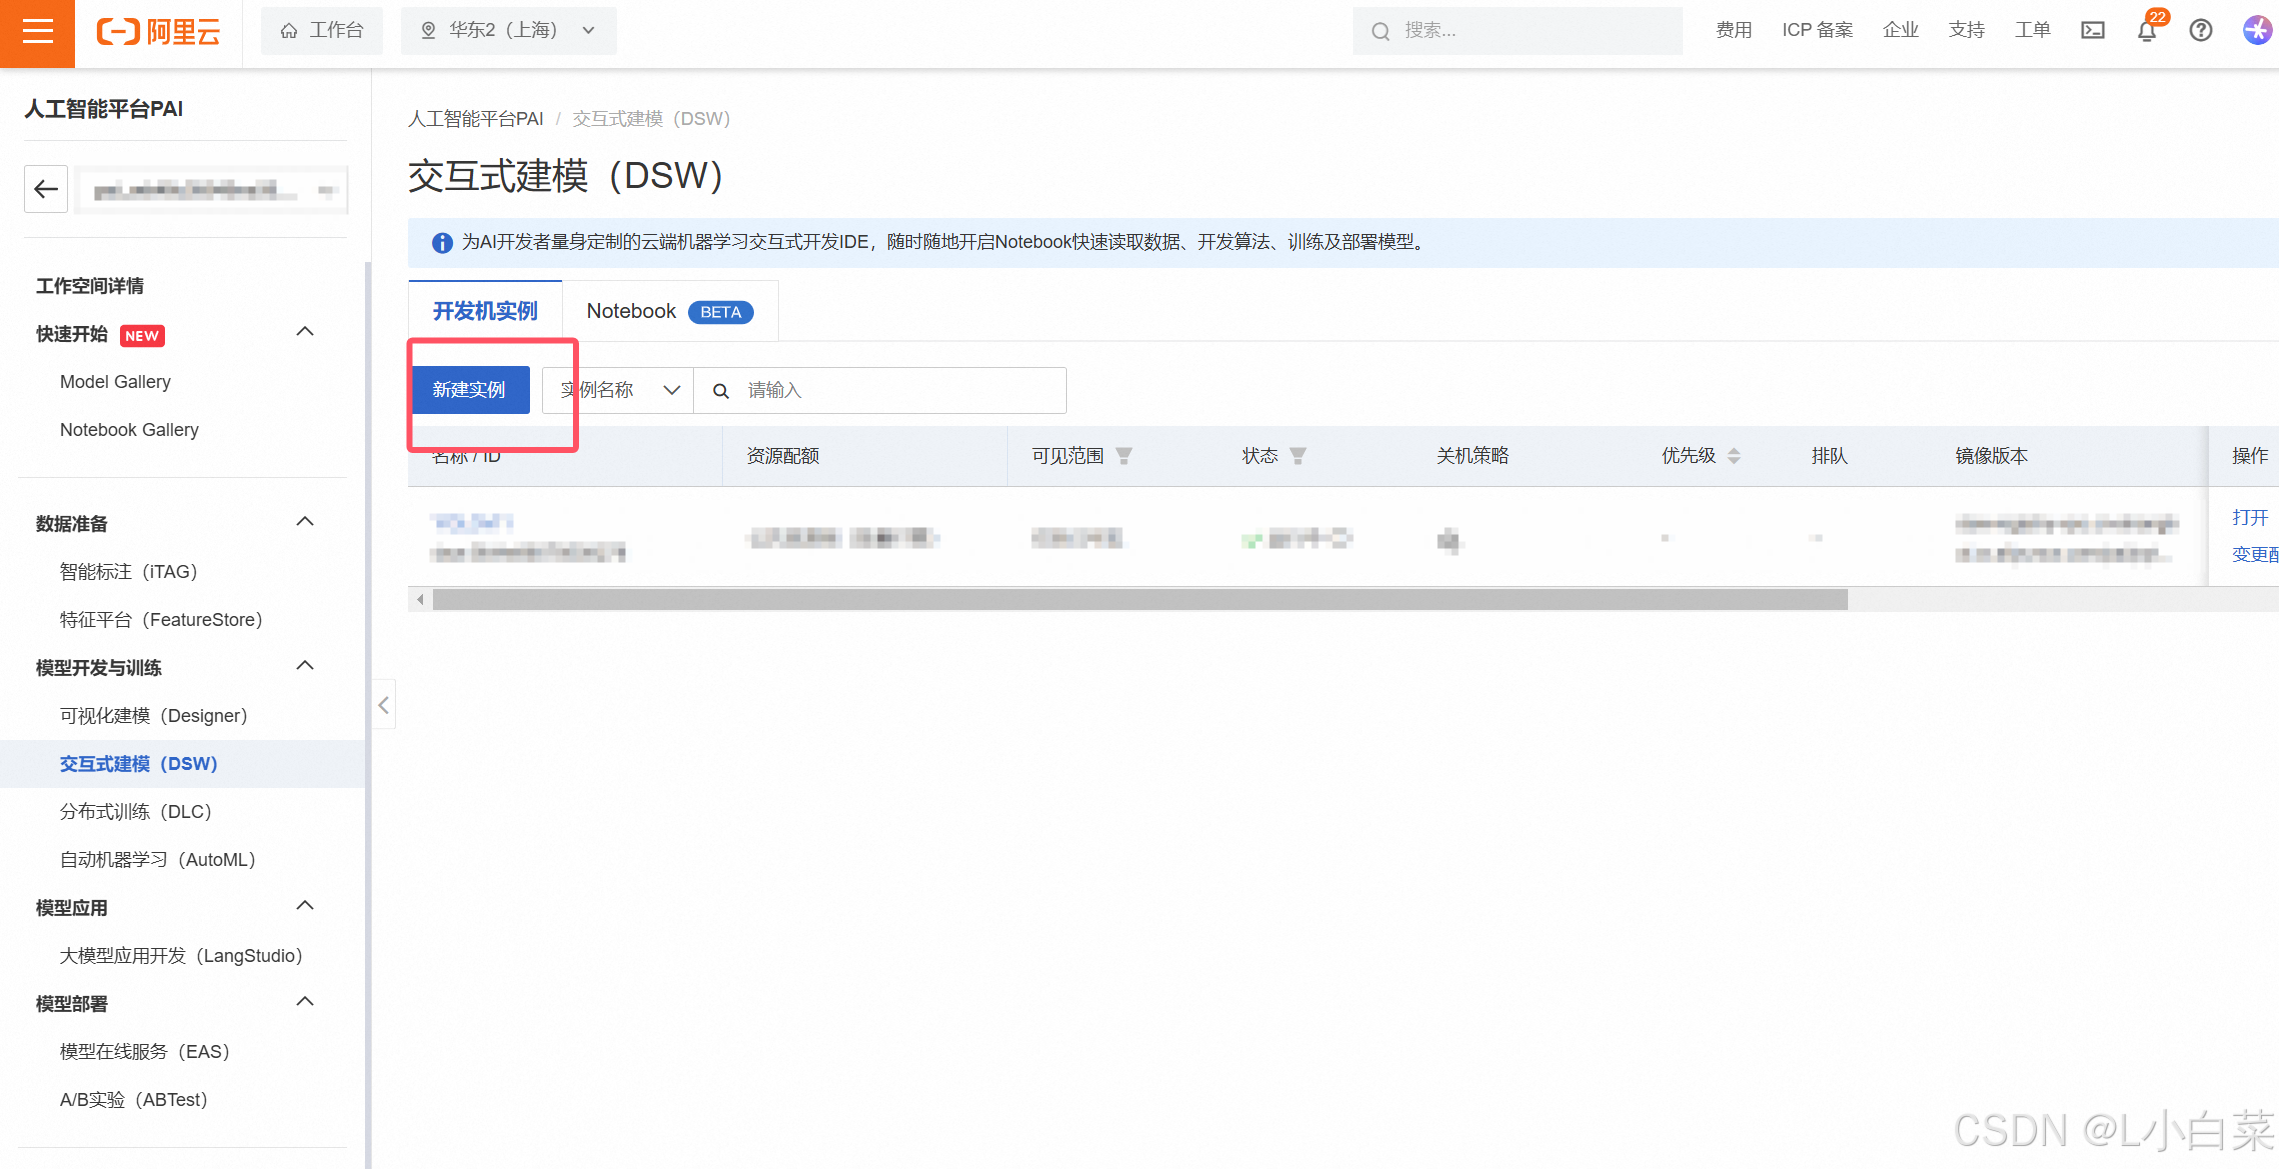Open the Cloud Shell terminal icon
Screen dimensions: 2279x1169
[x=2092, y=31]
